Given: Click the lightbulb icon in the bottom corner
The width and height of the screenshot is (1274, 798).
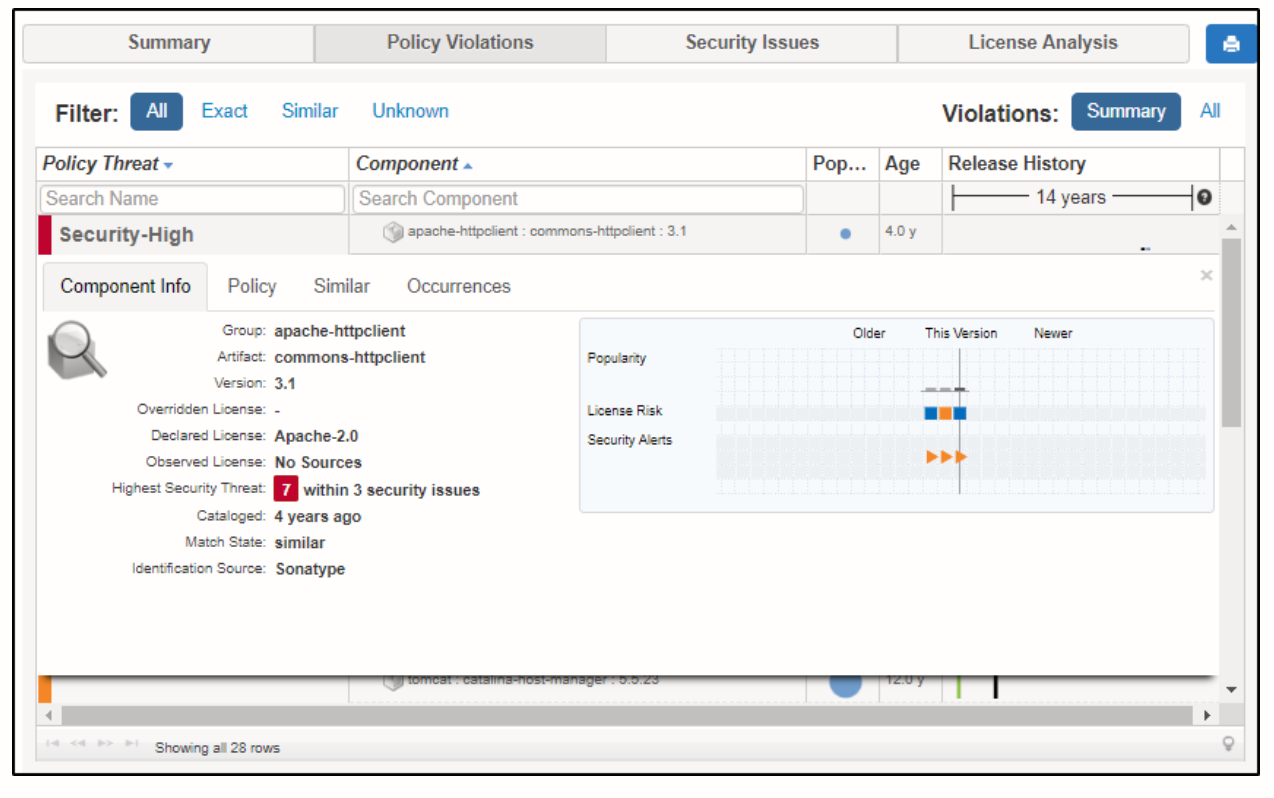Looking at the screenshot, I should [1228, 743].
